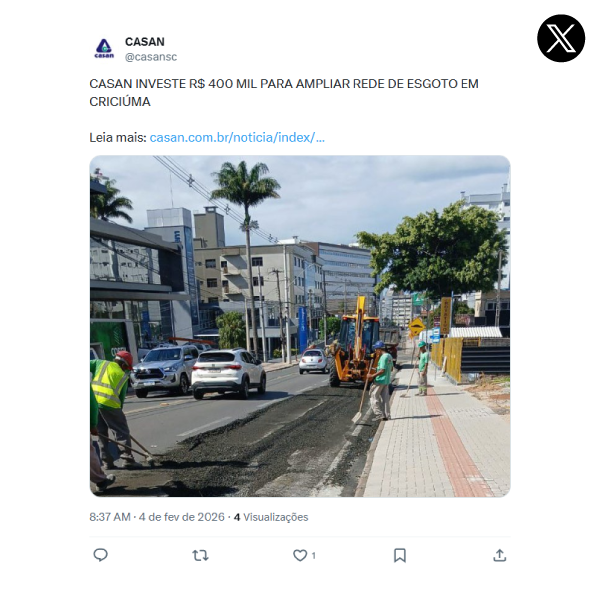Click the @casansc handle

(x=151, y=57)
